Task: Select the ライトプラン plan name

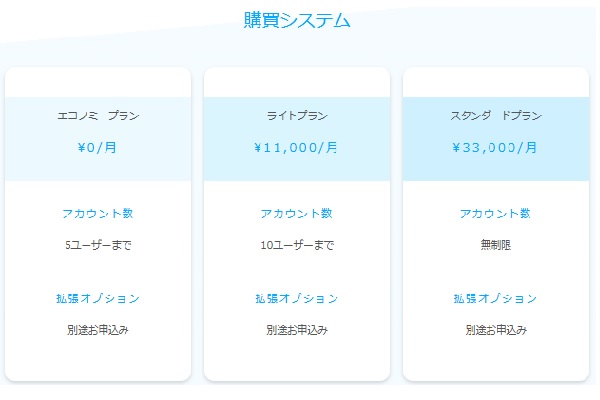Action: click(296, 116)
